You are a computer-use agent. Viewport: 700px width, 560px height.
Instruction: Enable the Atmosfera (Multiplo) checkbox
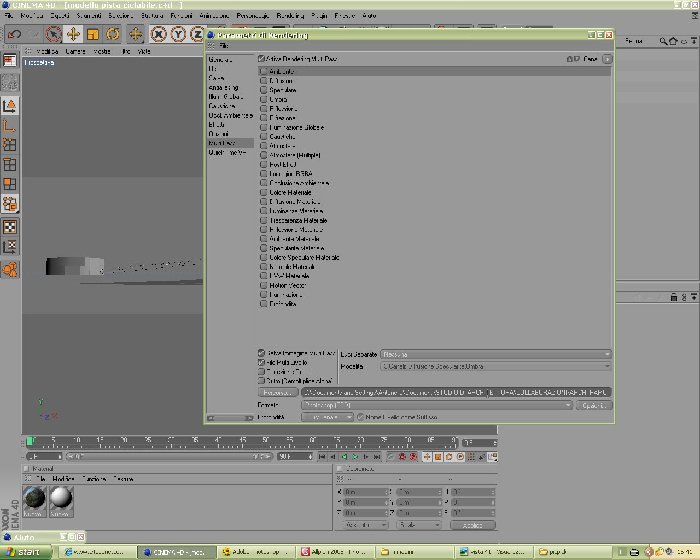pos(263,155)
